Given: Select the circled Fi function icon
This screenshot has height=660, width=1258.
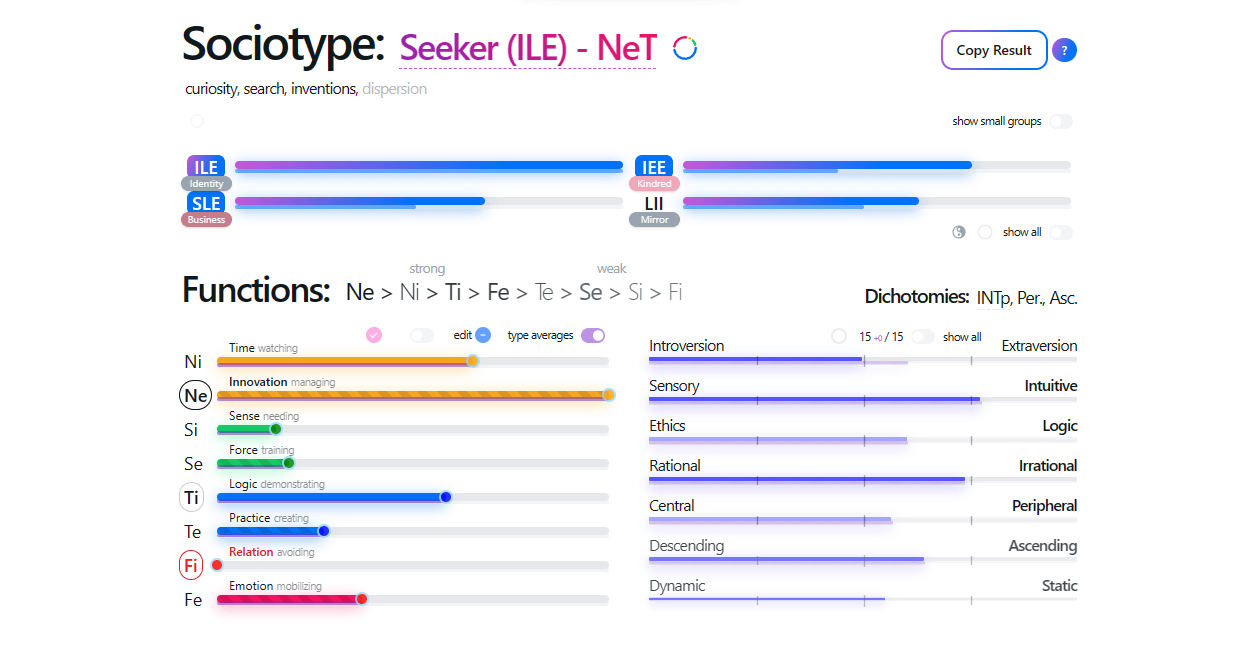Looking at the screenshot, I should (191, 565).
